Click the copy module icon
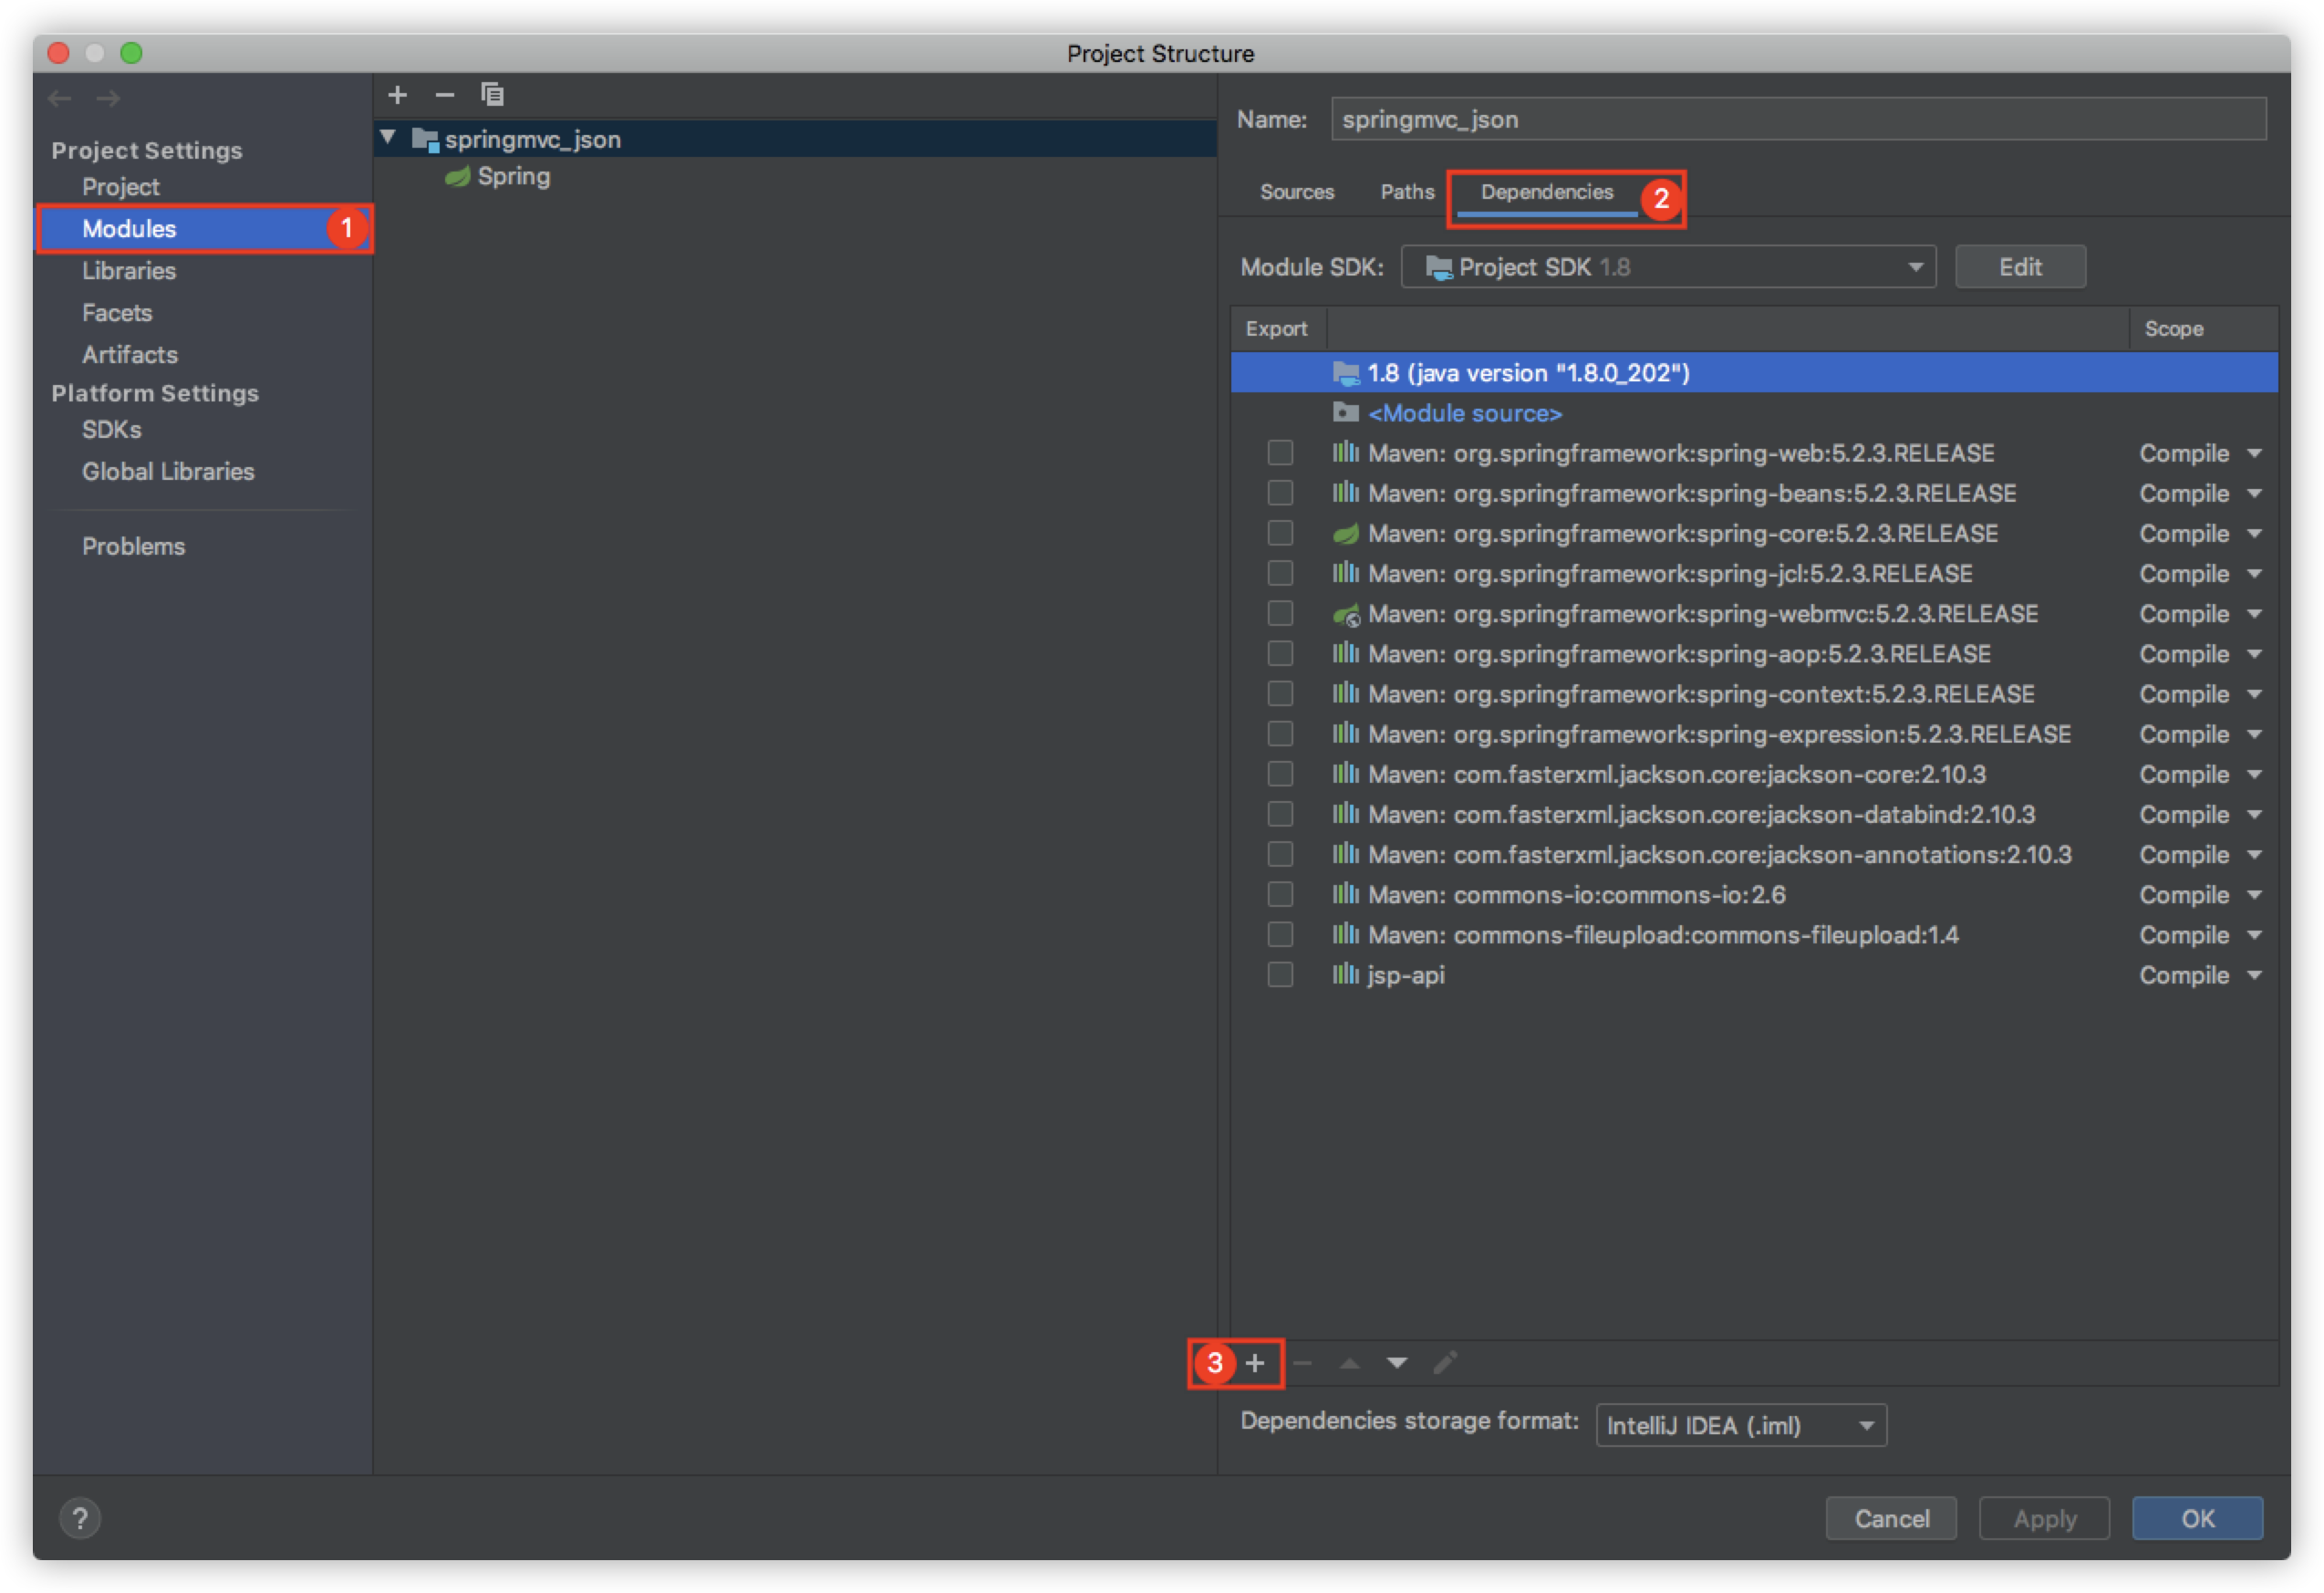This screenshot has height=1593, width=2324. pyautogui.click(x=492, y=95)
